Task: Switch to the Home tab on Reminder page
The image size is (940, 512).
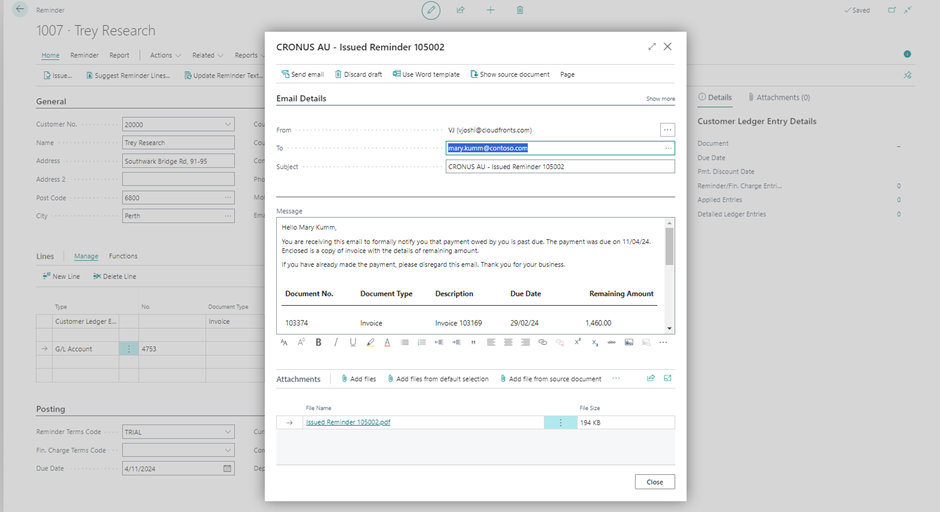Action: pos(50,55)
